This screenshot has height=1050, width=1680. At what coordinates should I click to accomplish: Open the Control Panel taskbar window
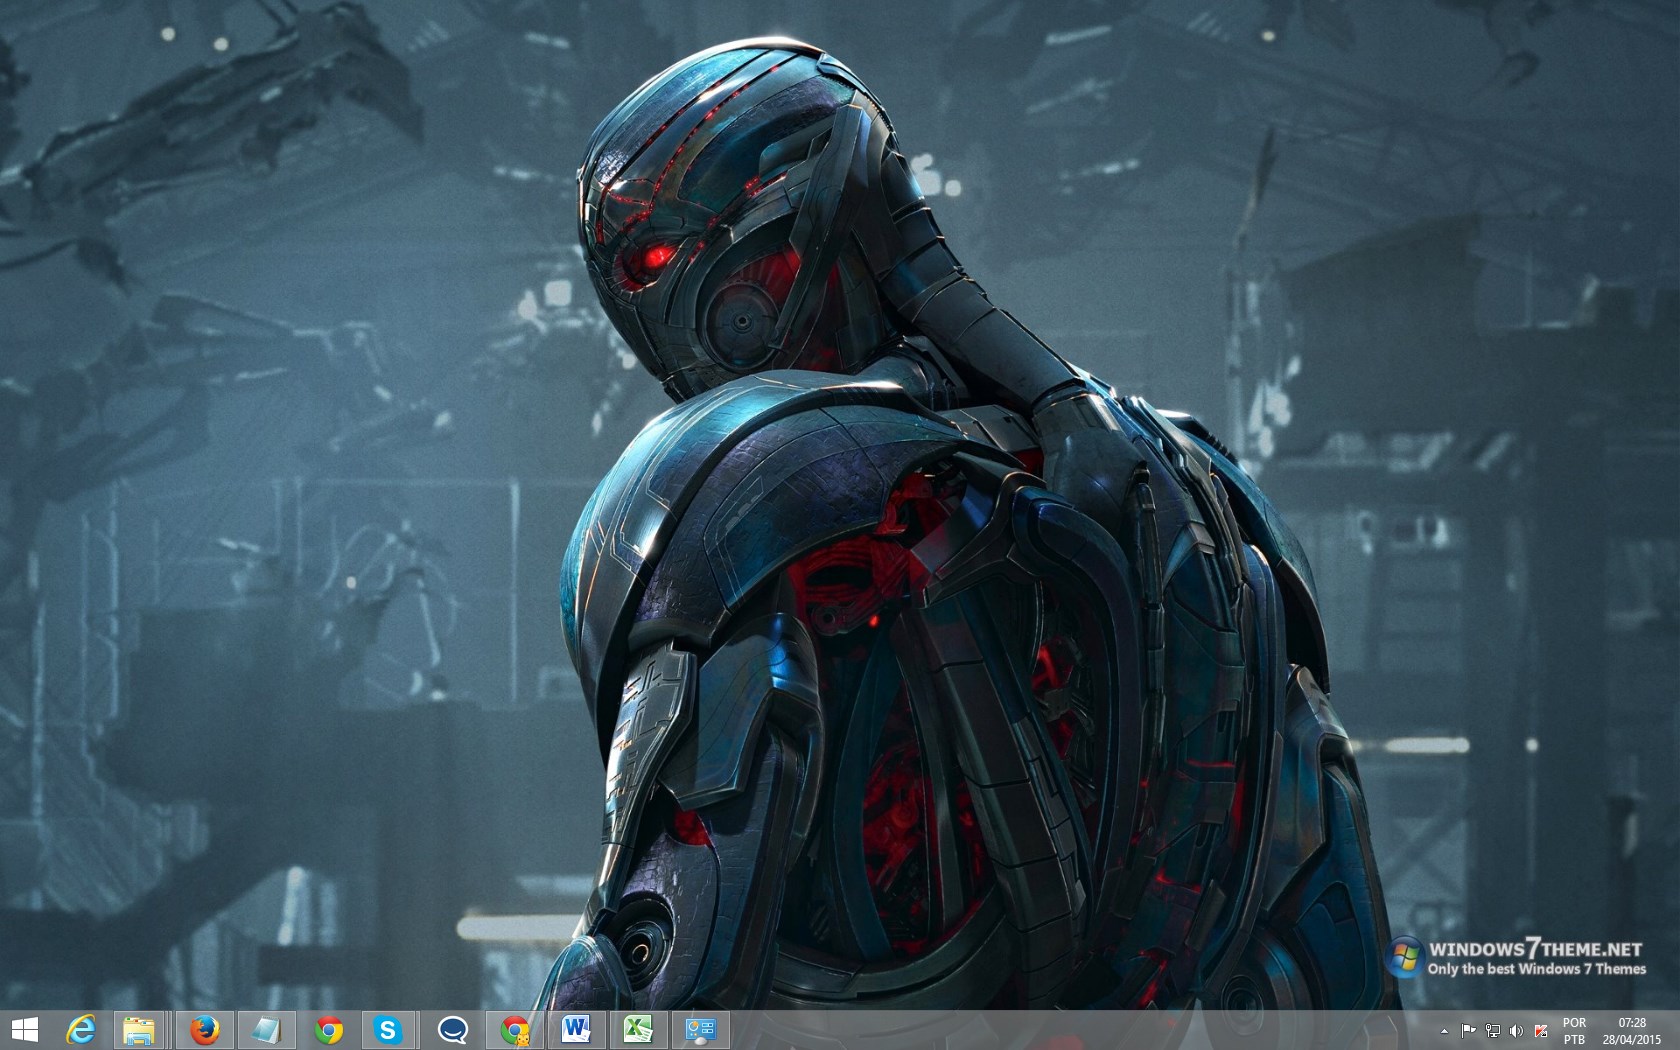click(x=700, y=1030)
